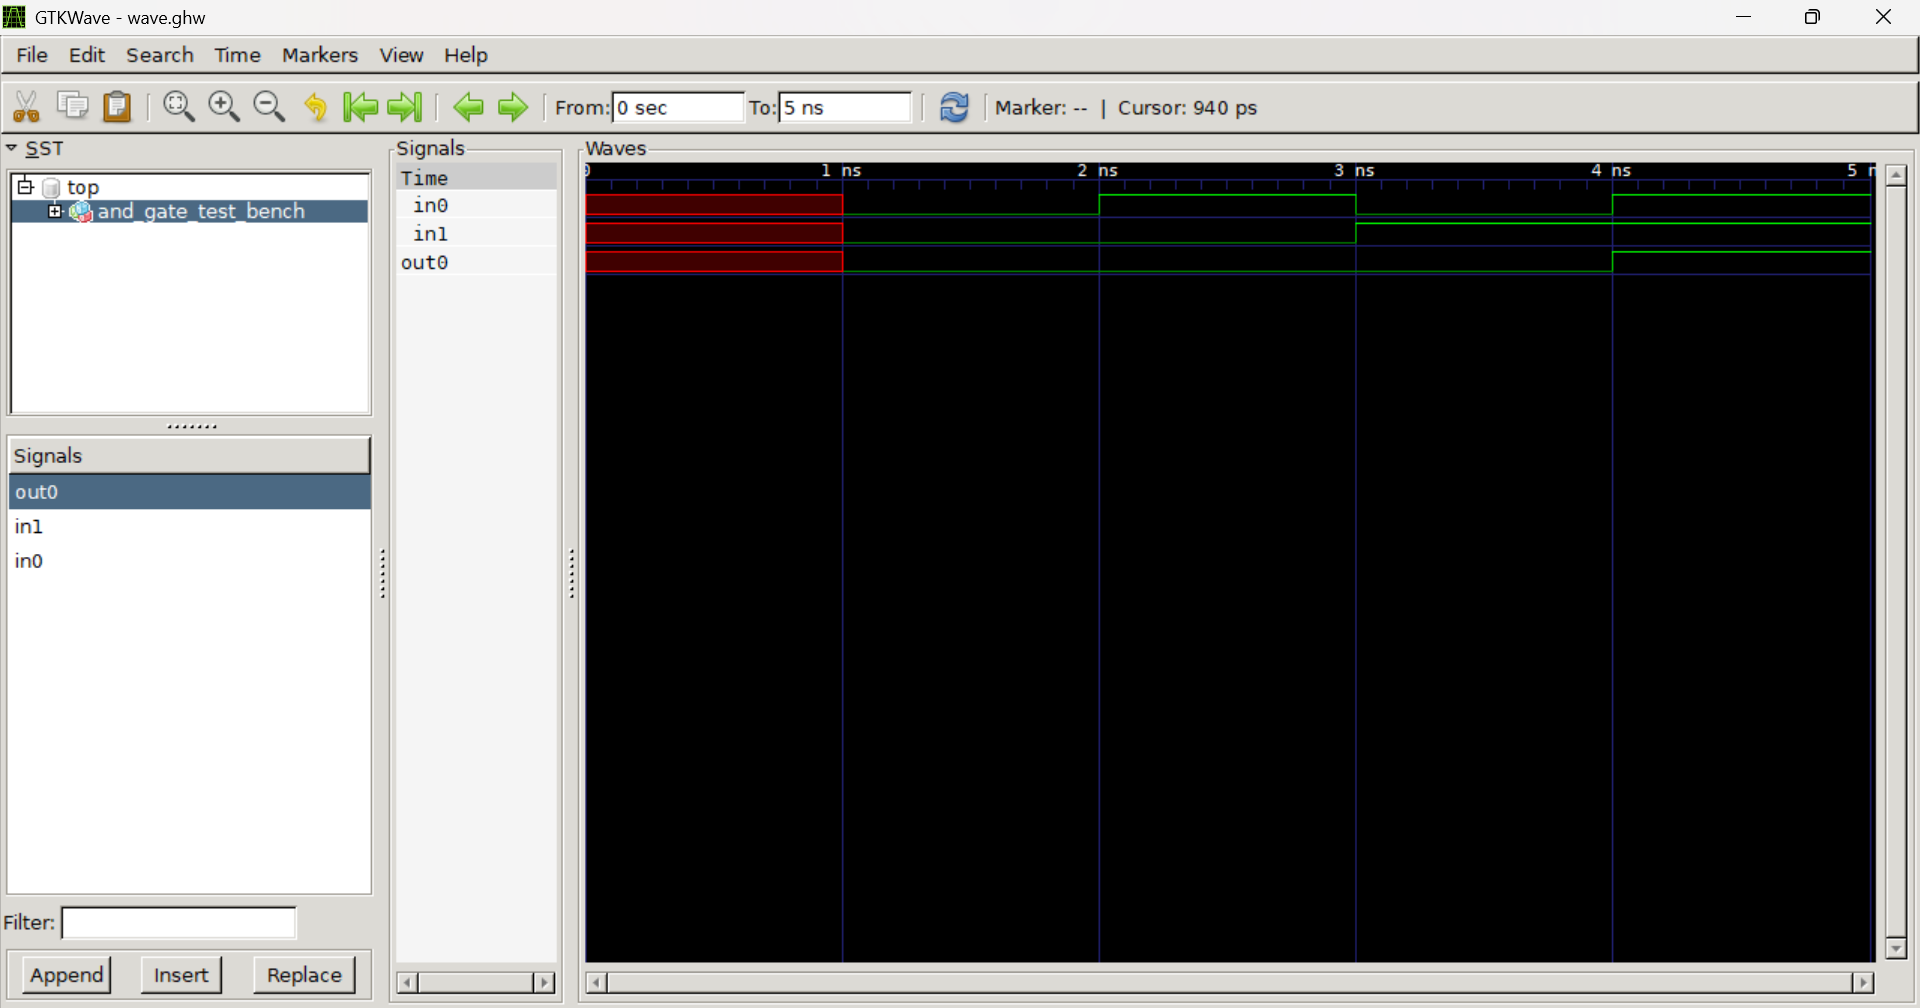Image resolution: width=1920 pixels, height=1008 pixels.
Task: Select the in1 signal
Action: (28, 526)
